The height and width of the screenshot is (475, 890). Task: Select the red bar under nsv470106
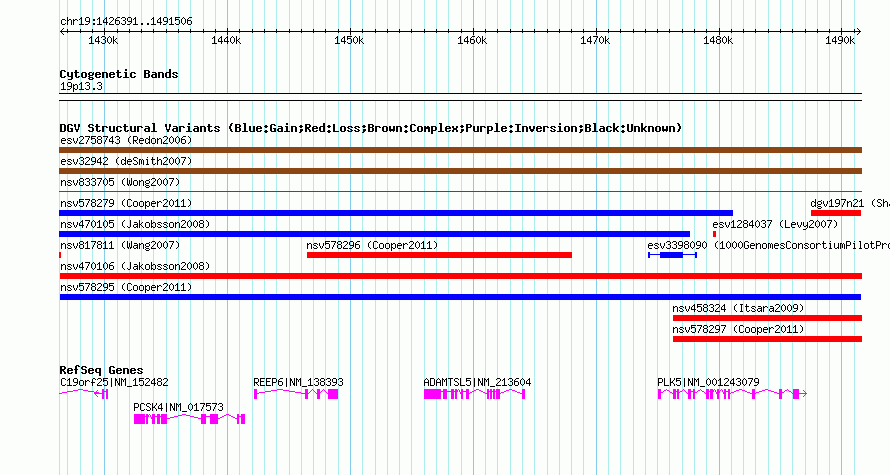click(x=460, y=276)
